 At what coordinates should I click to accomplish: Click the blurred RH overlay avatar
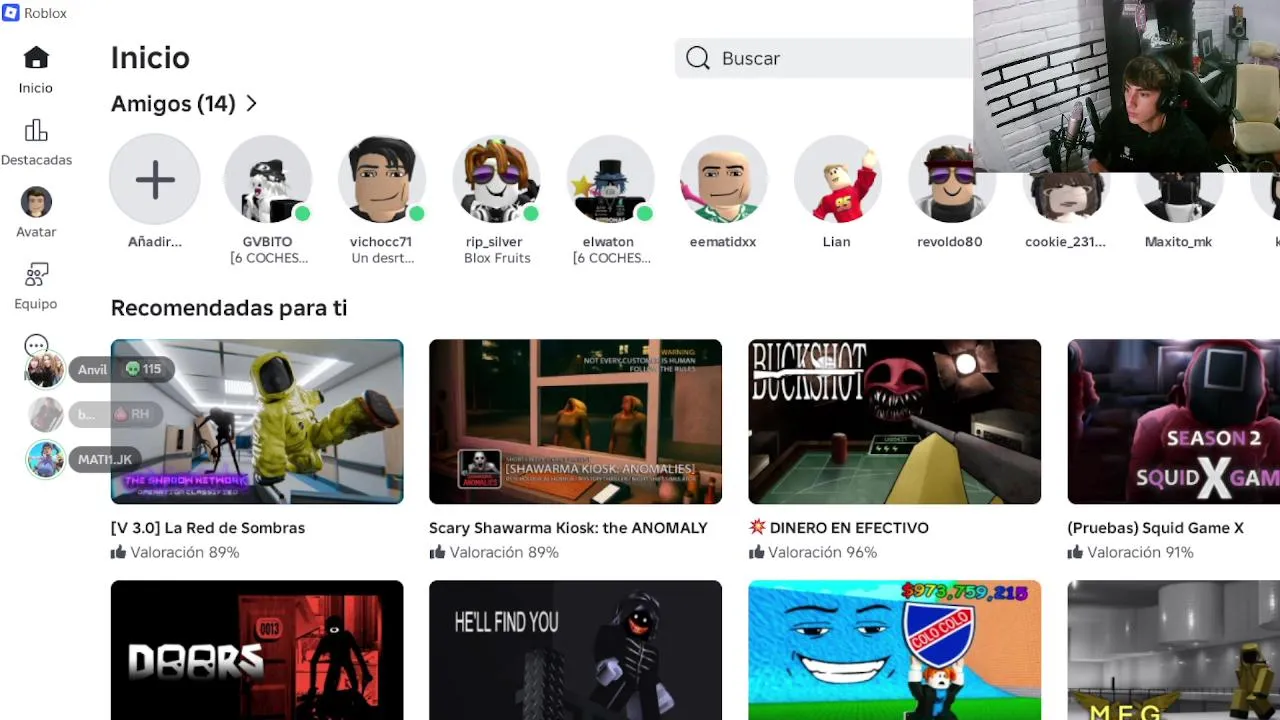tap(45, 414)
